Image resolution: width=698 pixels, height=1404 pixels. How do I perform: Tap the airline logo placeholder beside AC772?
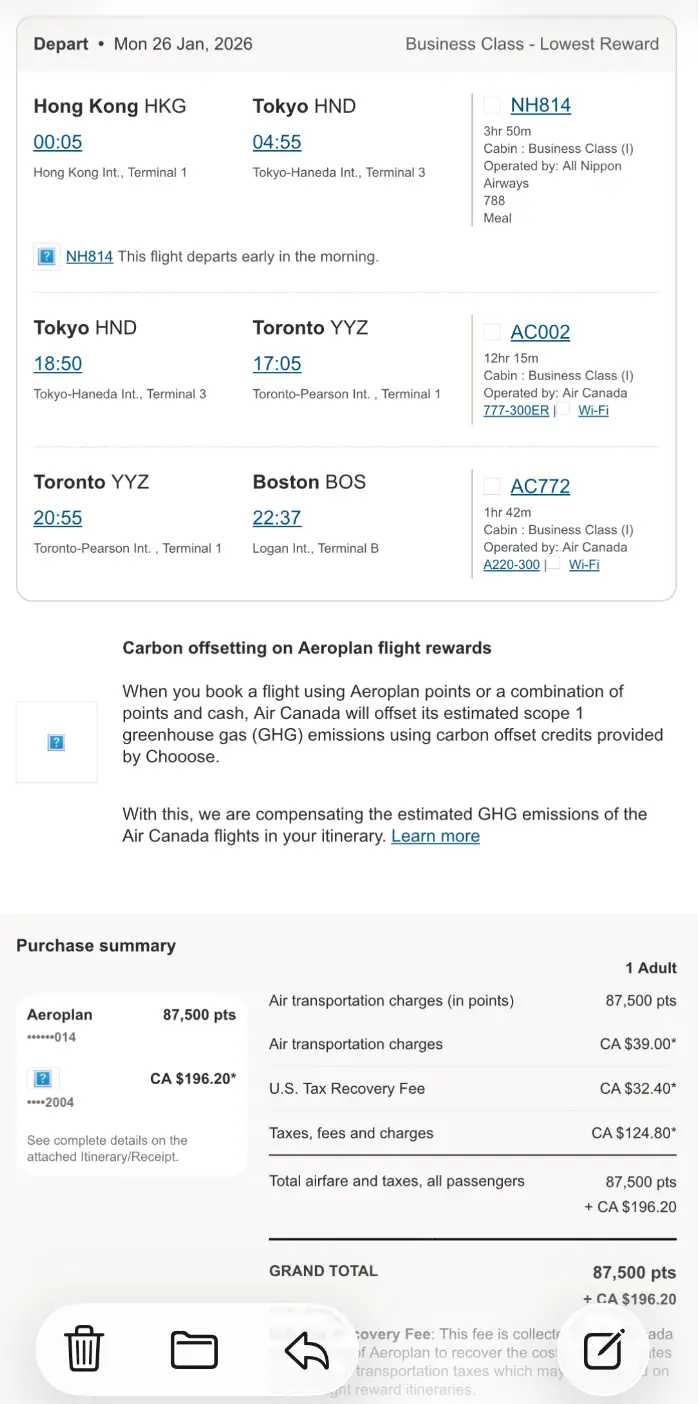coord(492,487)
